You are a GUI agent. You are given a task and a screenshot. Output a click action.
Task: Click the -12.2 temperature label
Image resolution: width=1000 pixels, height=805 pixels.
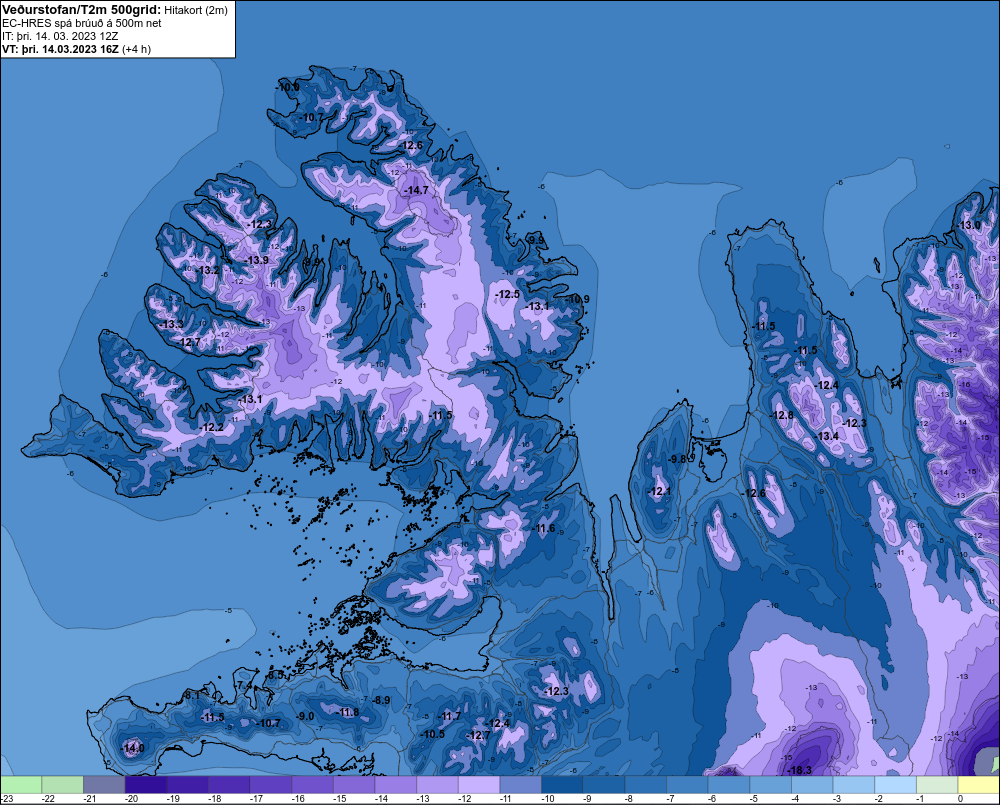(212, 427)
